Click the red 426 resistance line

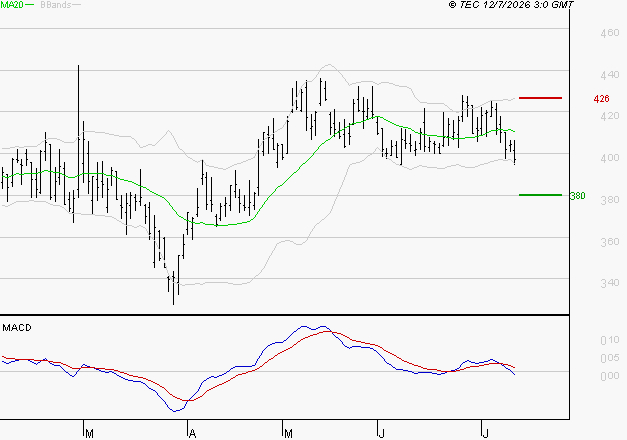coord(540,98)
